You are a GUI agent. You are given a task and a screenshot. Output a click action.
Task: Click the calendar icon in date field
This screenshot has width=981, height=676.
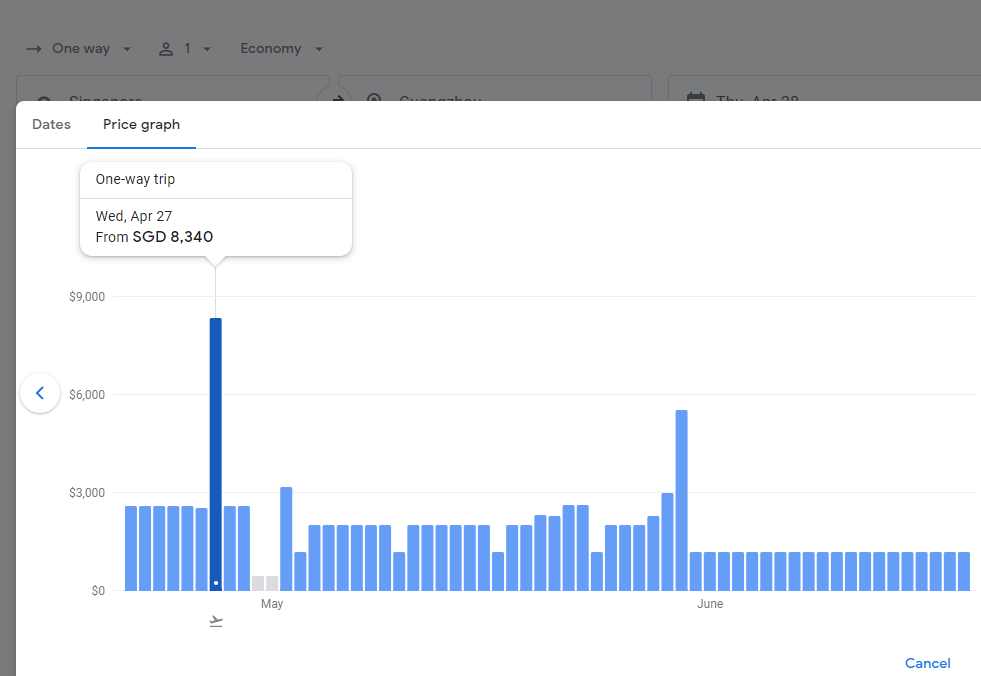696,98
